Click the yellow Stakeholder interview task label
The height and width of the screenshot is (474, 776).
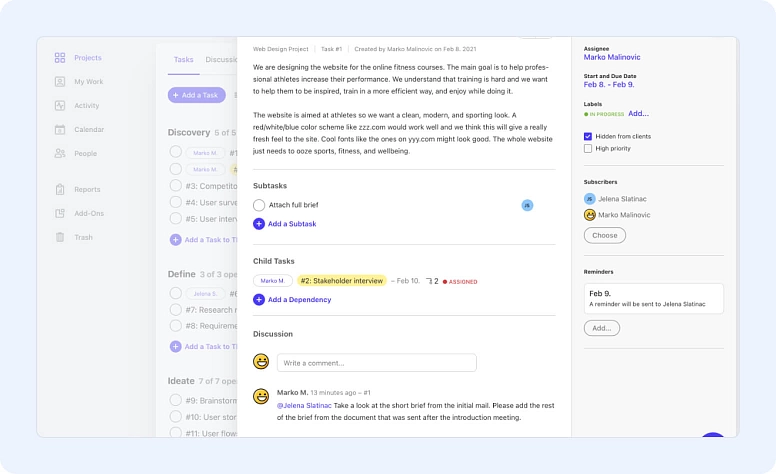point(341,281)
